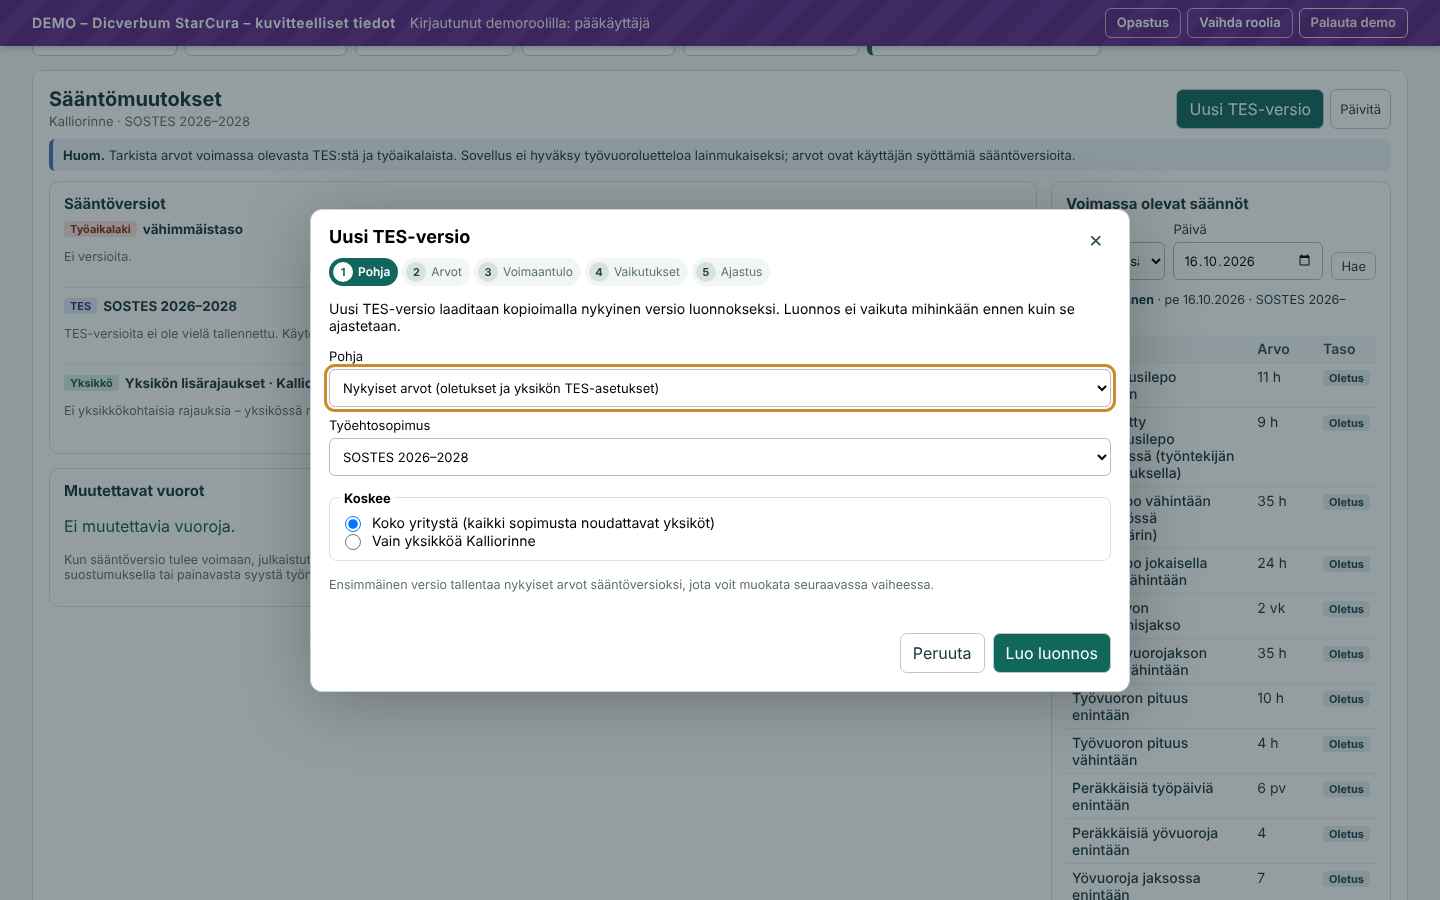
Task: Click Työvuoron pituus vähintään row
Action: coord(1220,751)
